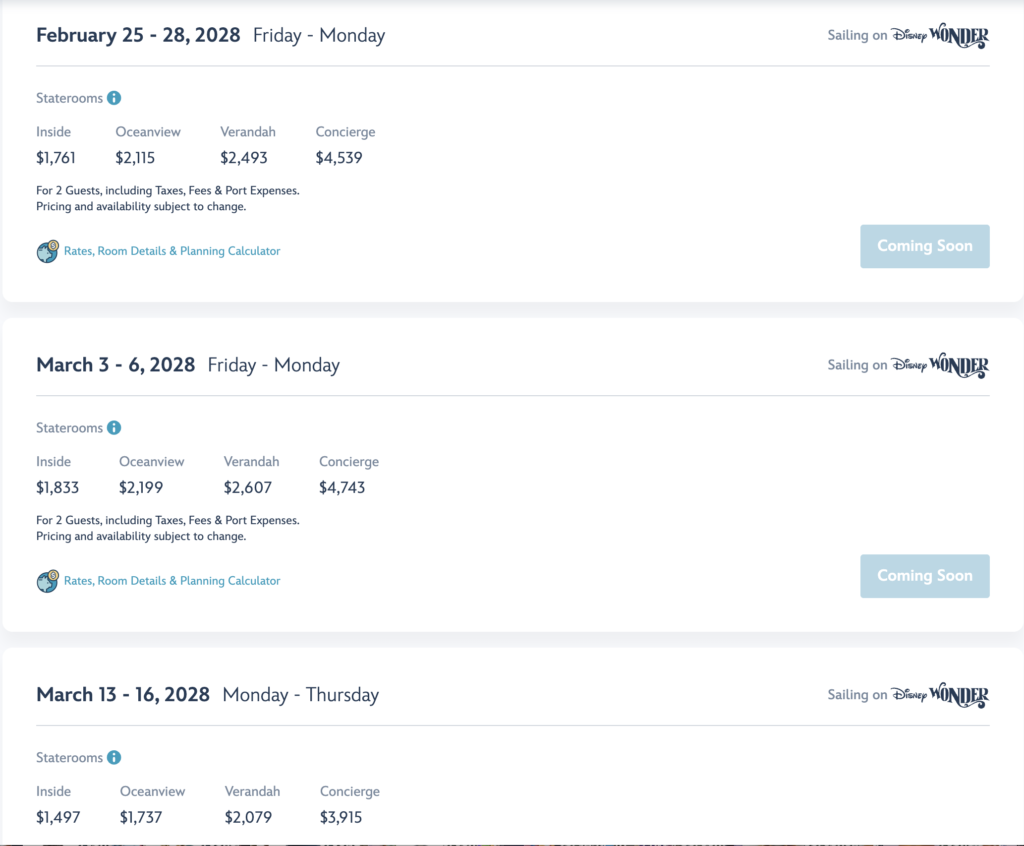Screen dimensions: 1024x846
Task: Click Staterooms info icon for March 3 sailing
Action: (x=114, y=428)
